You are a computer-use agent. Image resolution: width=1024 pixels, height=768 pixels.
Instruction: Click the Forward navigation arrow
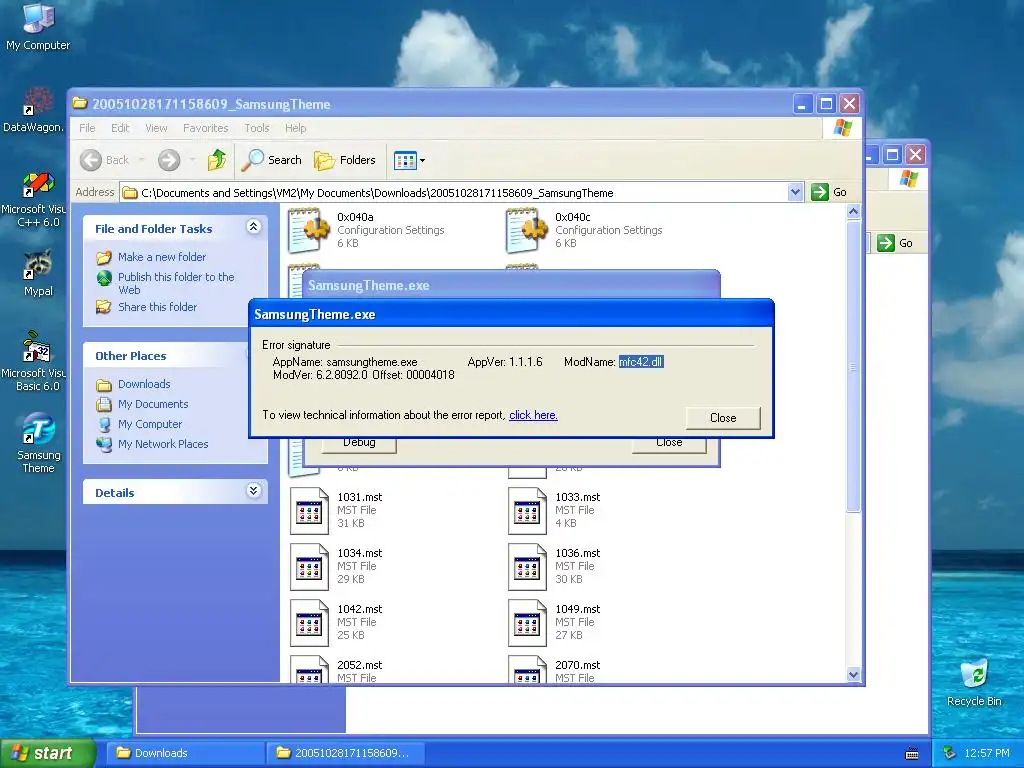[x=169, y=160]
